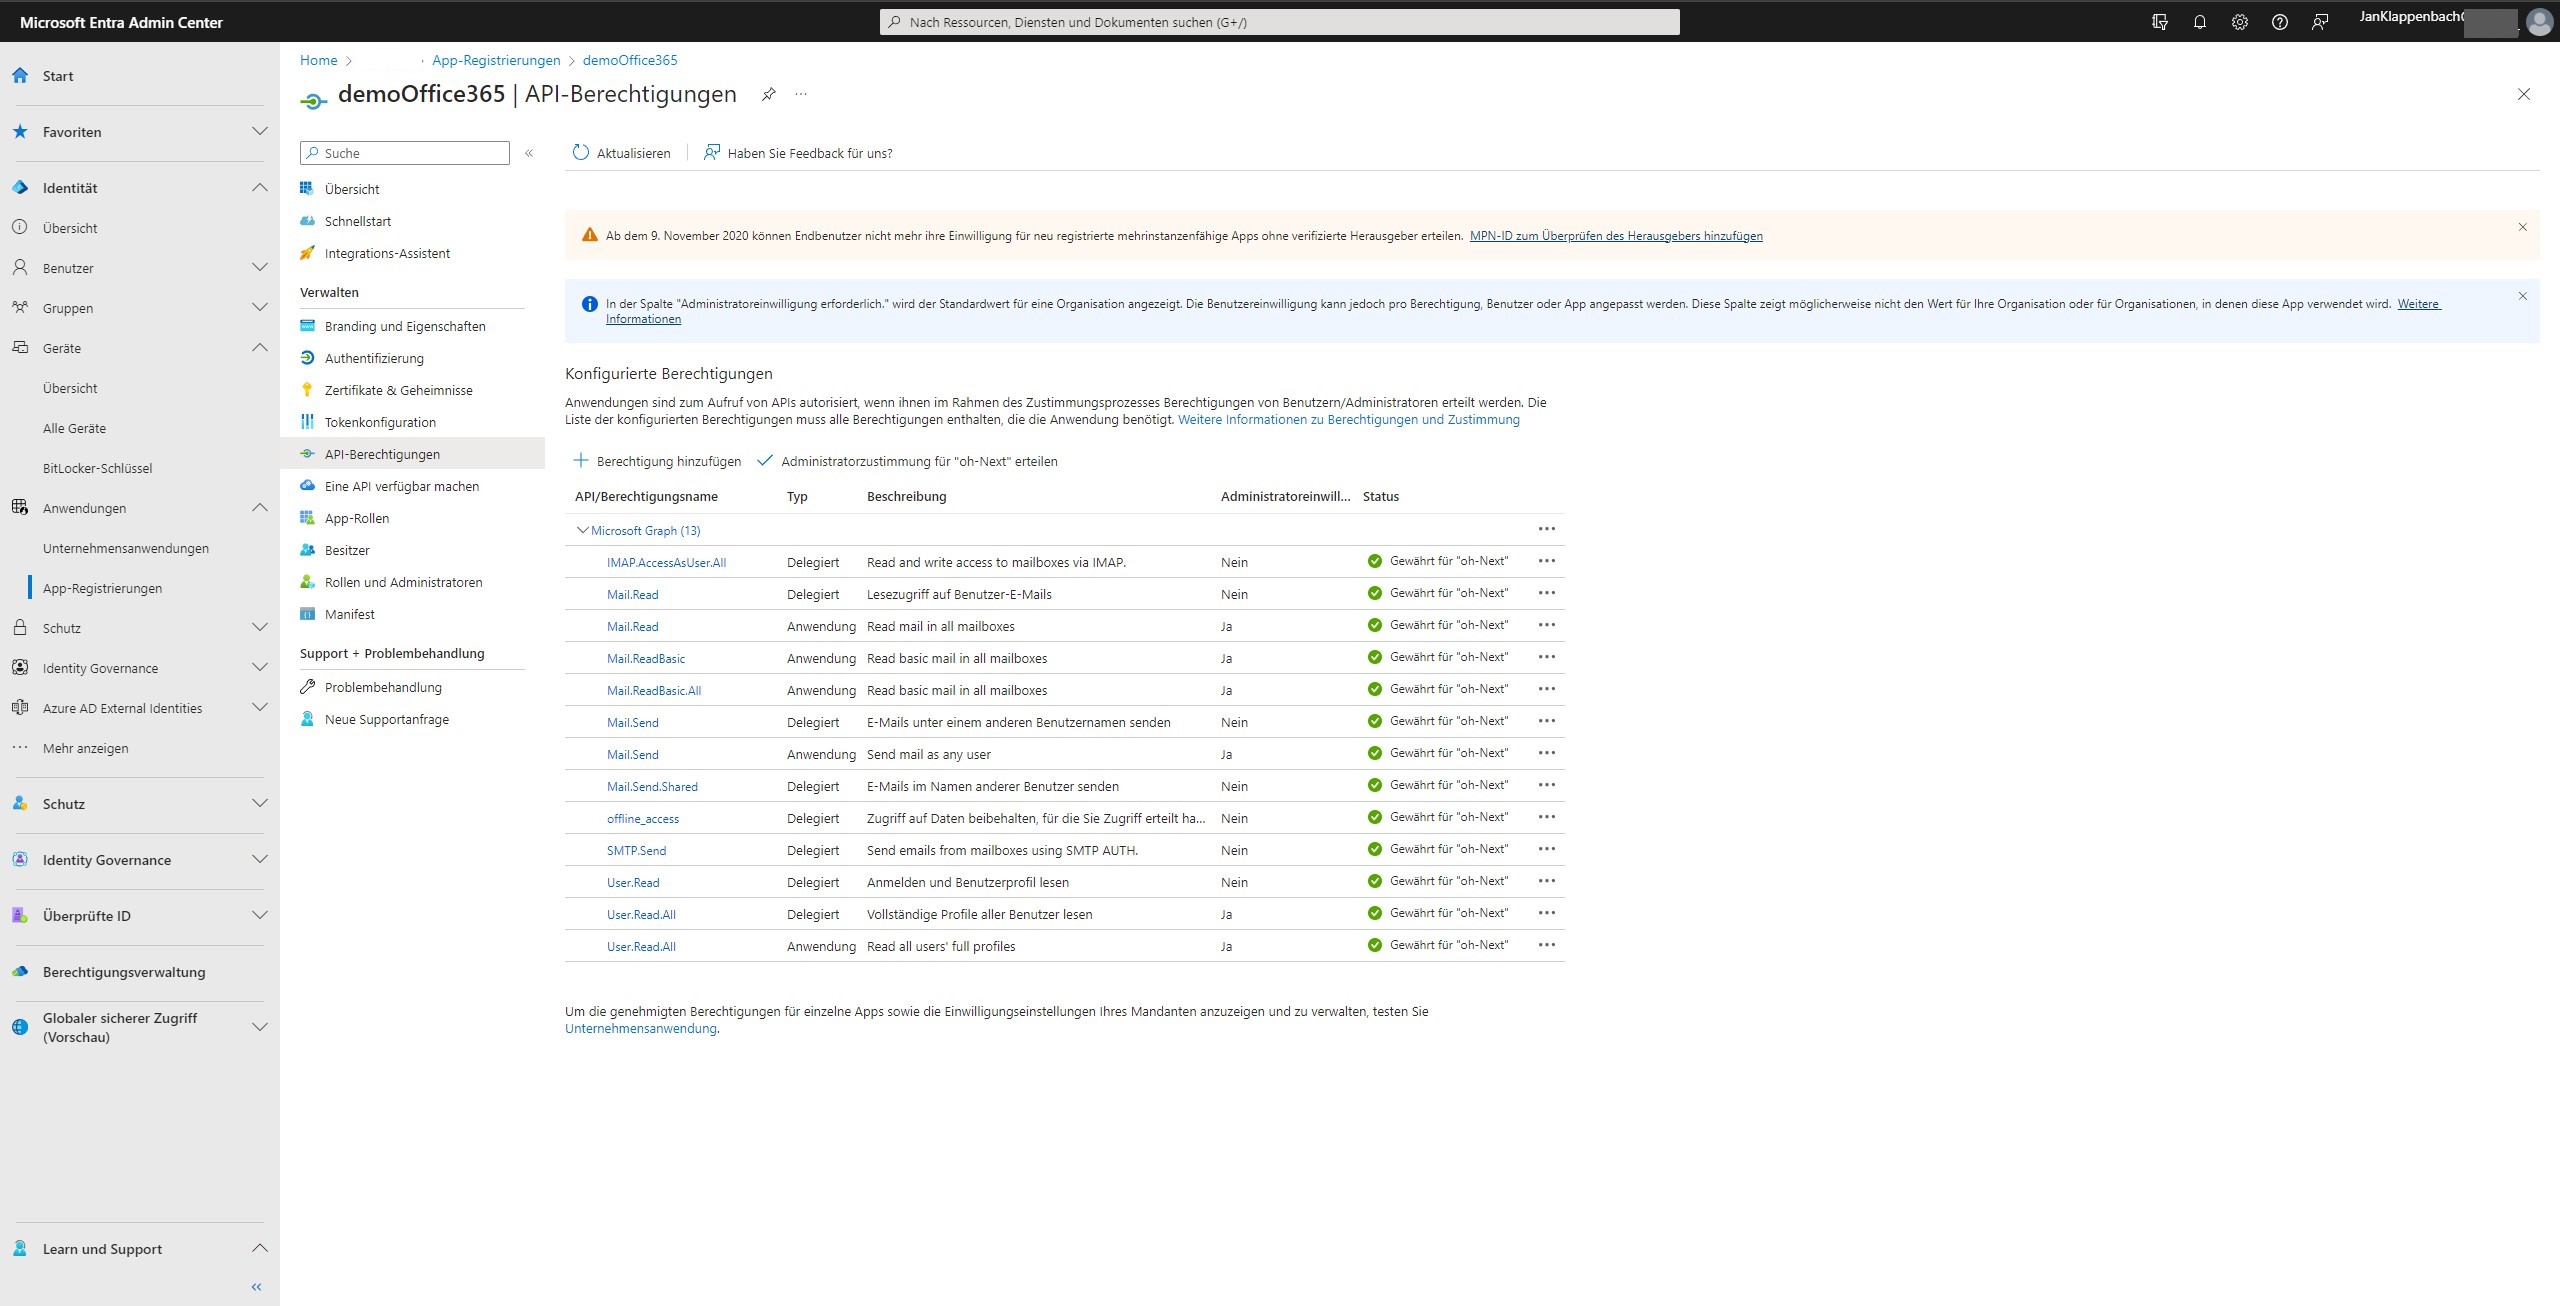The width and height of the screenshot is (2560, 1306).
Task: Open Unternehmensanwendungen in left navigation
Action: click(x=126, y=548)
